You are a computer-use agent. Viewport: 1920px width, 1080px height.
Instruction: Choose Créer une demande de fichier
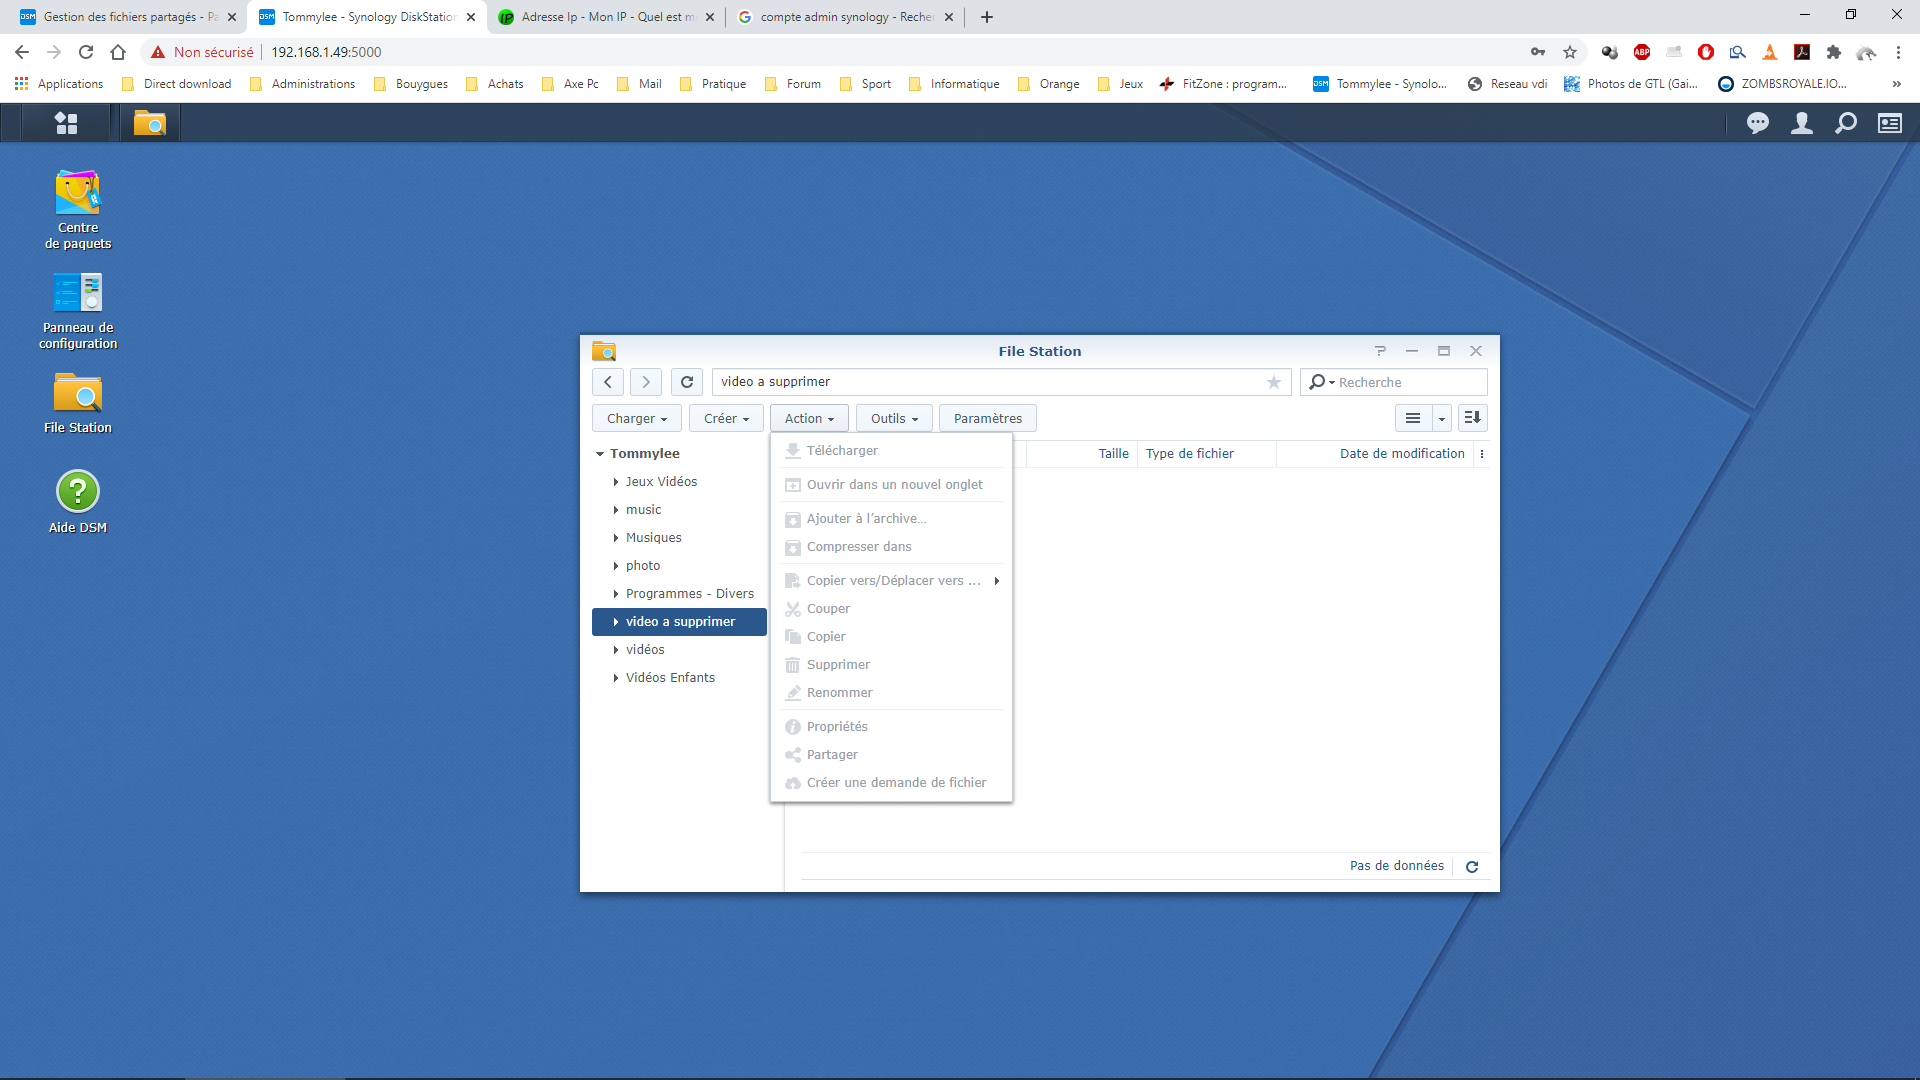click(891, 783)
